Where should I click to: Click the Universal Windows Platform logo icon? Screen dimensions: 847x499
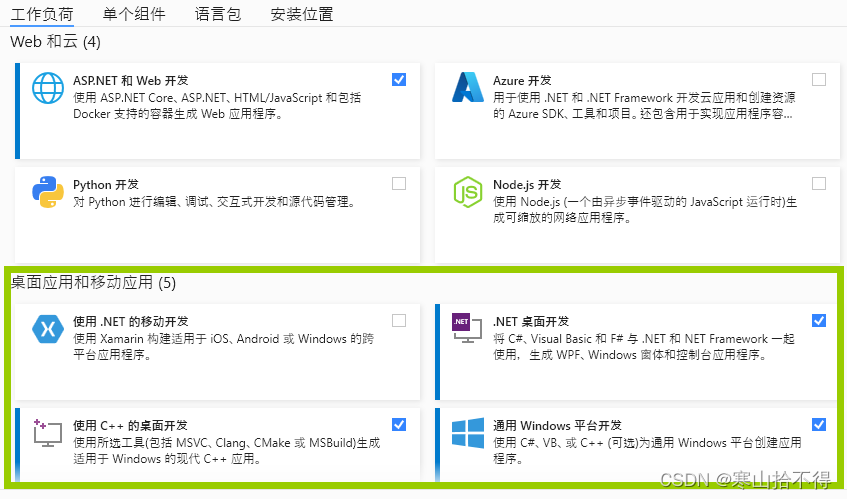(468, 433)
